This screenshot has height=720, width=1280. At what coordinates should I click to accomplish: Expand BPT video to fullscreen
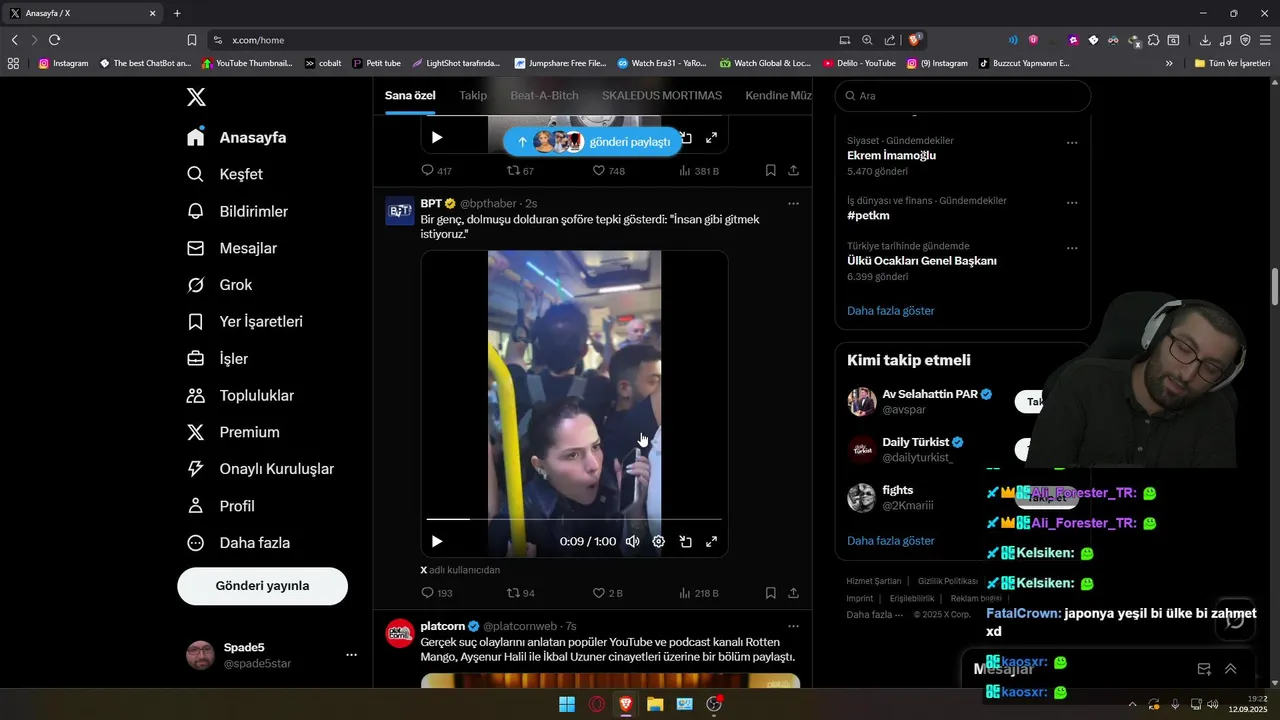[712, 541]
